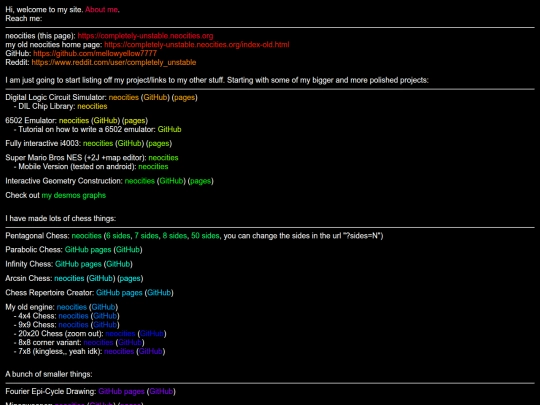Open Arcsin Chess pages link
Screen dimensions: 540x405
coord(129,279)
